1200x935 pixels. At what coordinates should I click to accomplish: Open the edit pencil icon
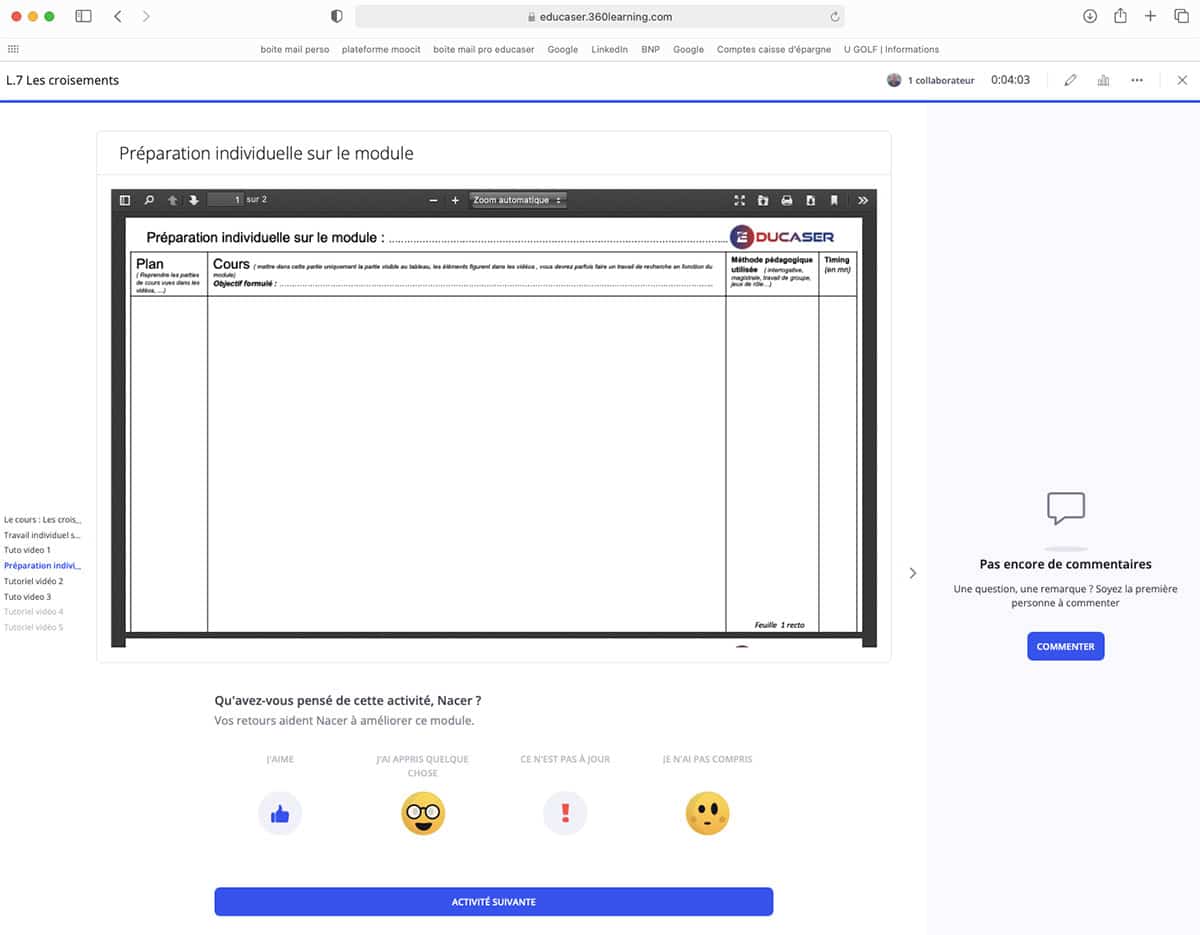[x=1070, y=80]
